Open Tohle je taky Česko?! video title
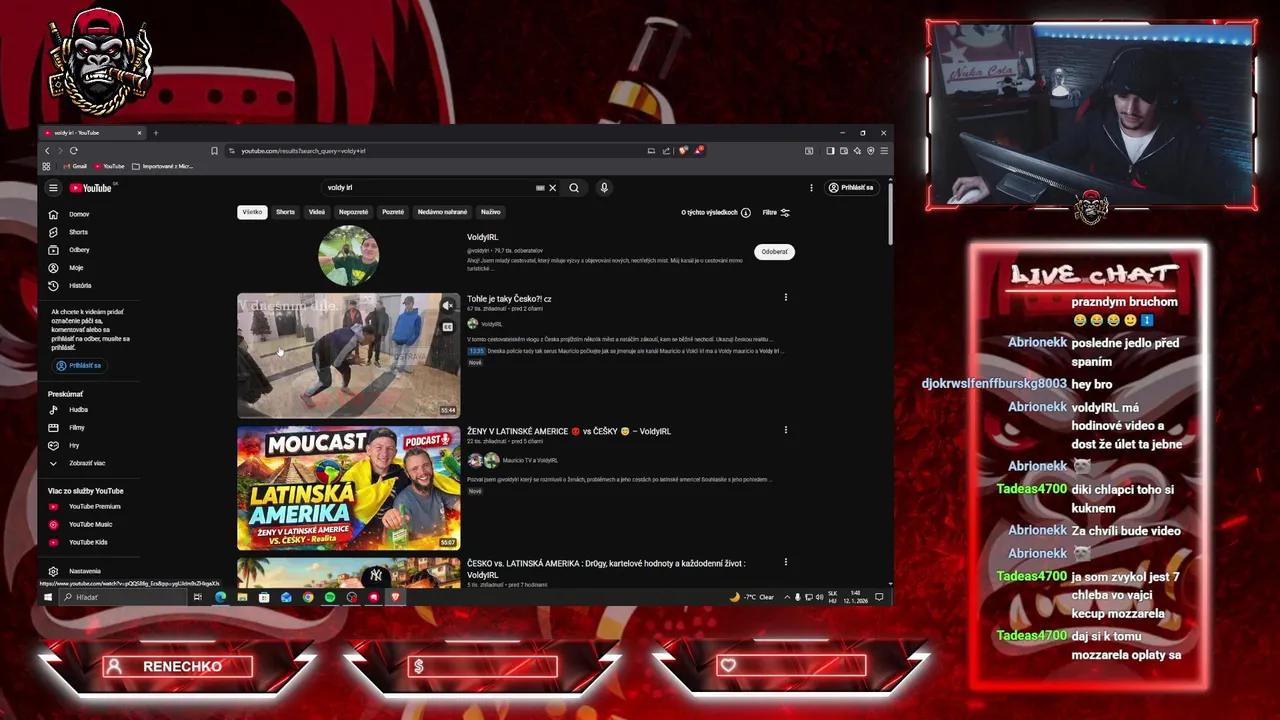Screen dimensions: 1280x720 pyautogui.click(x=509, y=299)
